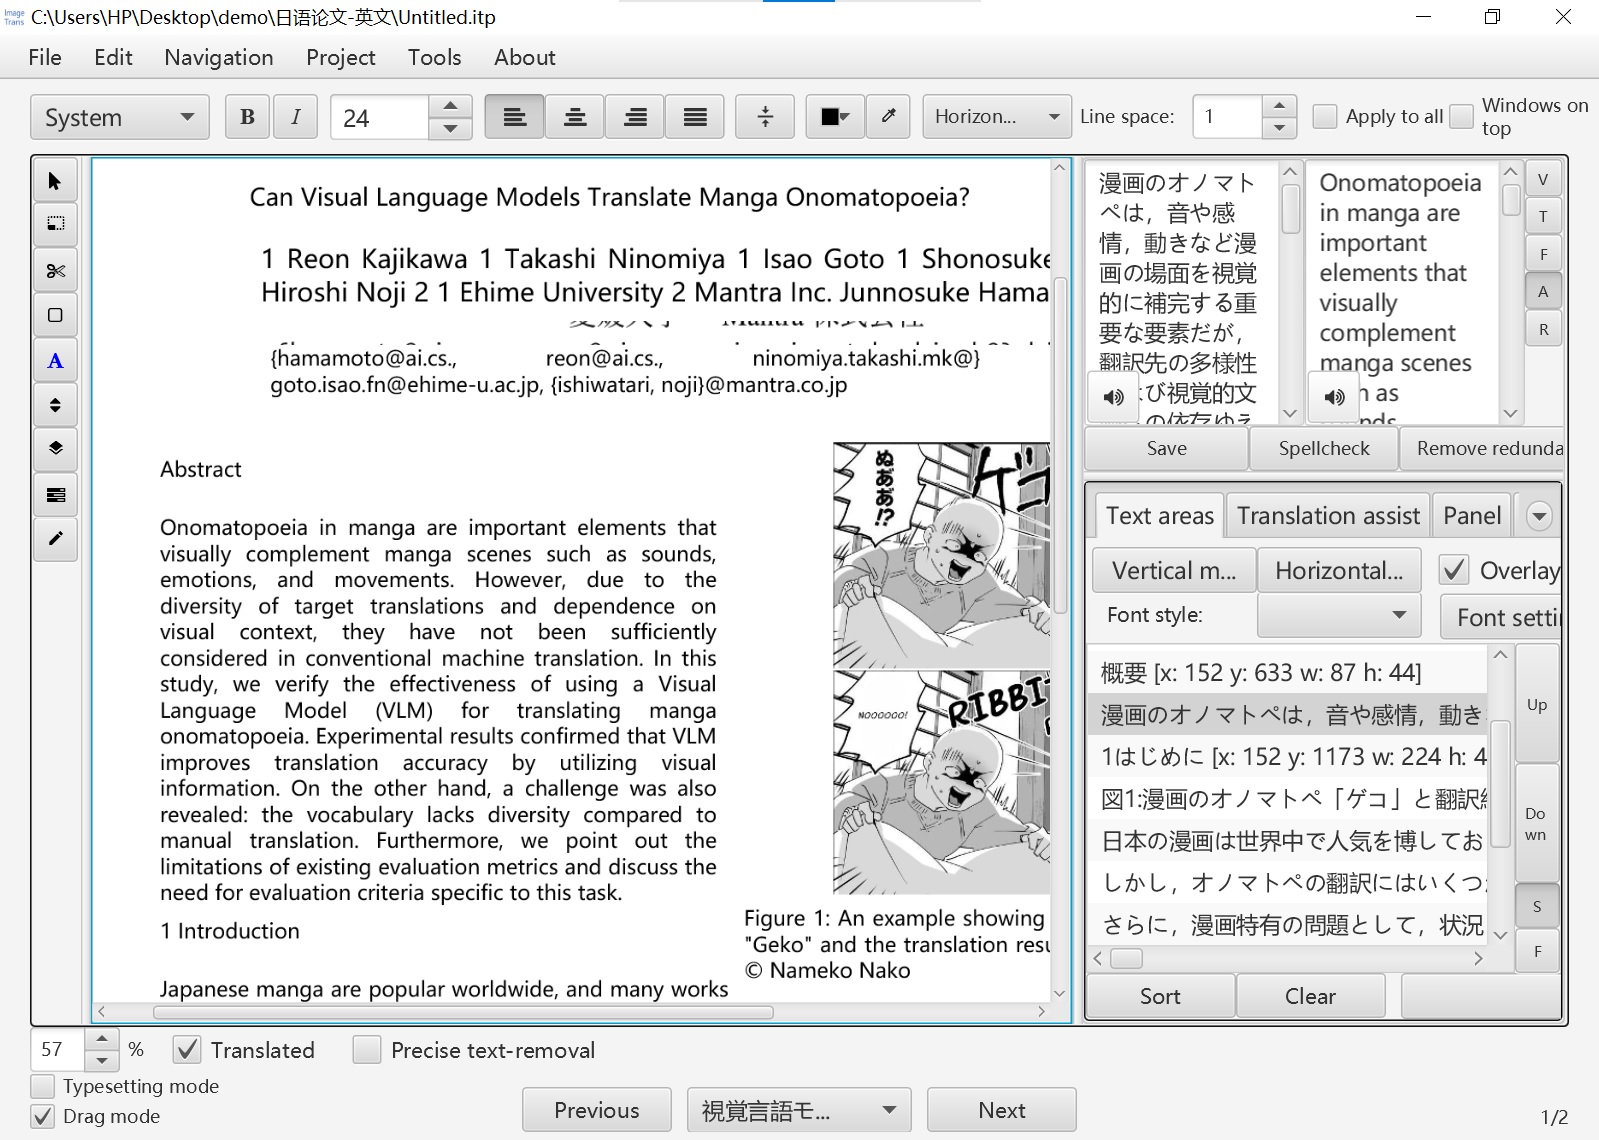This screenshot has height=1140, width=1599.
Task: Pick a color with the eyedropper
Action: 888,117
